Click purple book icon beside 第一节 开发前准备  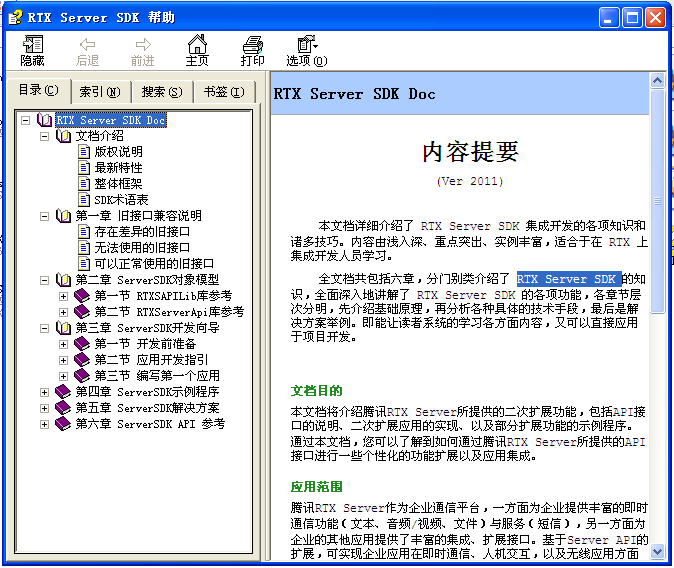coord(82,344)
